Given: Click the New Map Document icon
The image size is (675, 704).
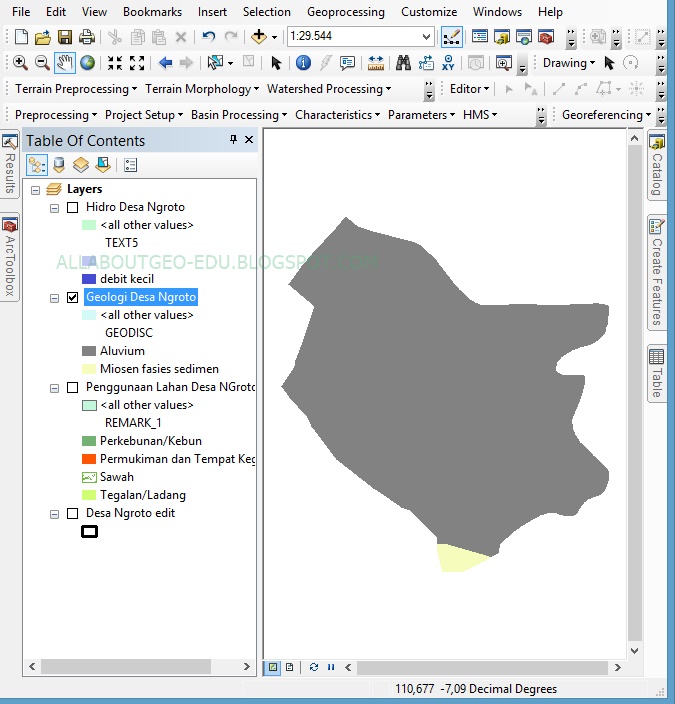Looking at the screenshot, I should 22,37.
